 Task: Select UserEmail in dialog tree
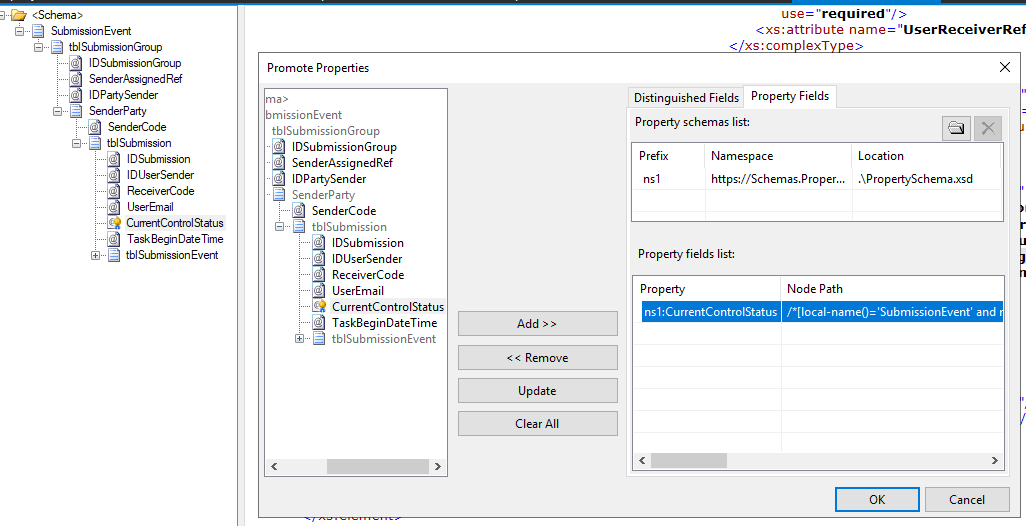pyautogui.click(x=357, y=290)
